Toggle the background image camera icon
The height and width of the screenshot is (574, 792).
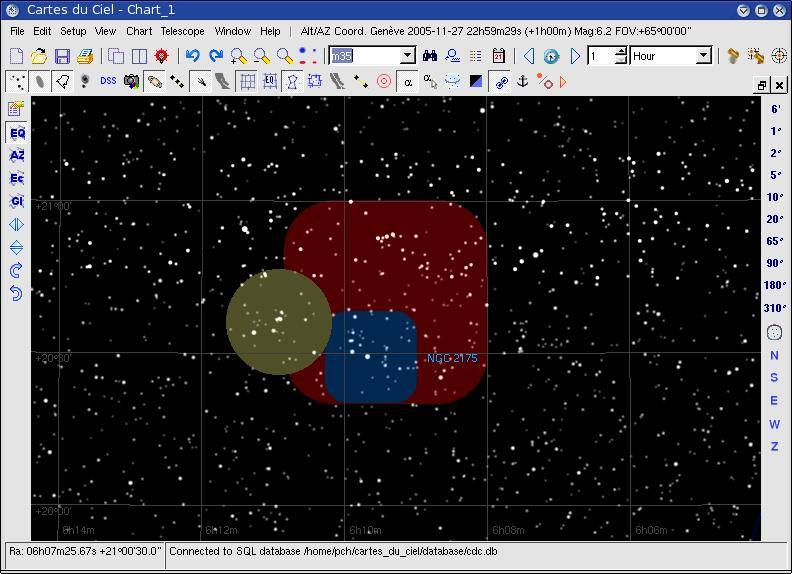click(x=131, y=81)
